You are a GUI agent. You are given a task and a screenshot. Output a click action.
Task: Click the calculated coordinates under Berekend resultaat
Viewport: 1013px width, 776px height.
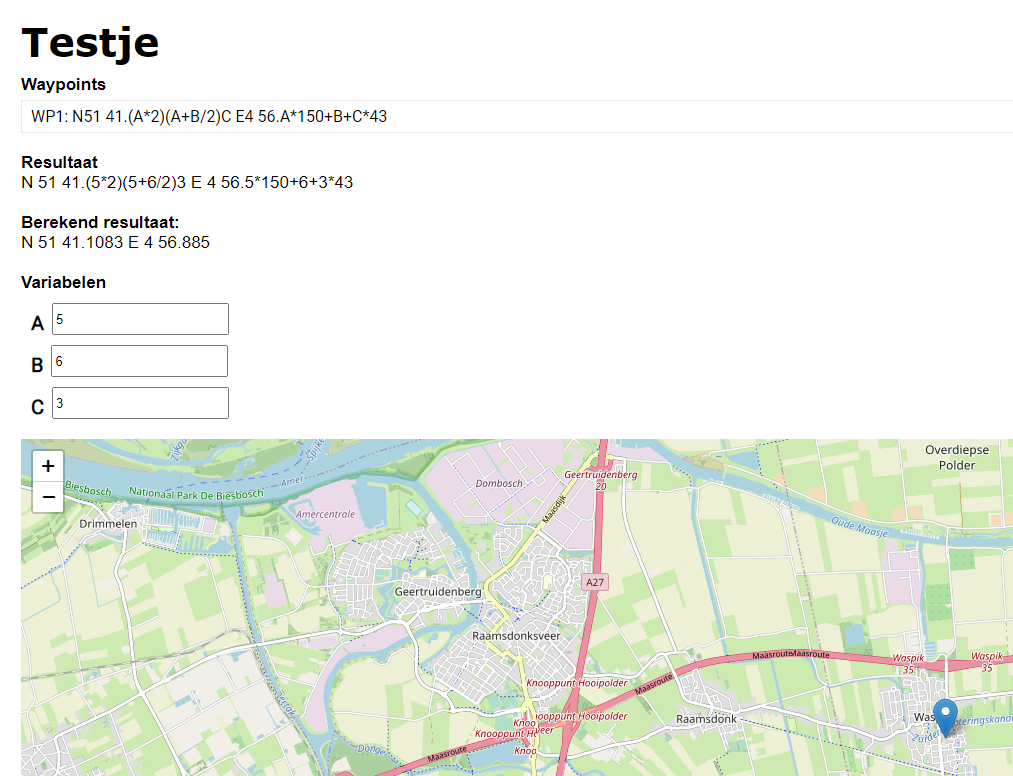[115, 243]
